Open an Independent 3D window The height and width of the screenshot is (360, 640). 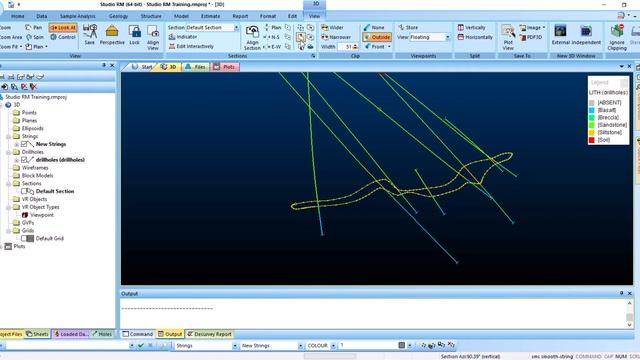(x=586, y=31)
